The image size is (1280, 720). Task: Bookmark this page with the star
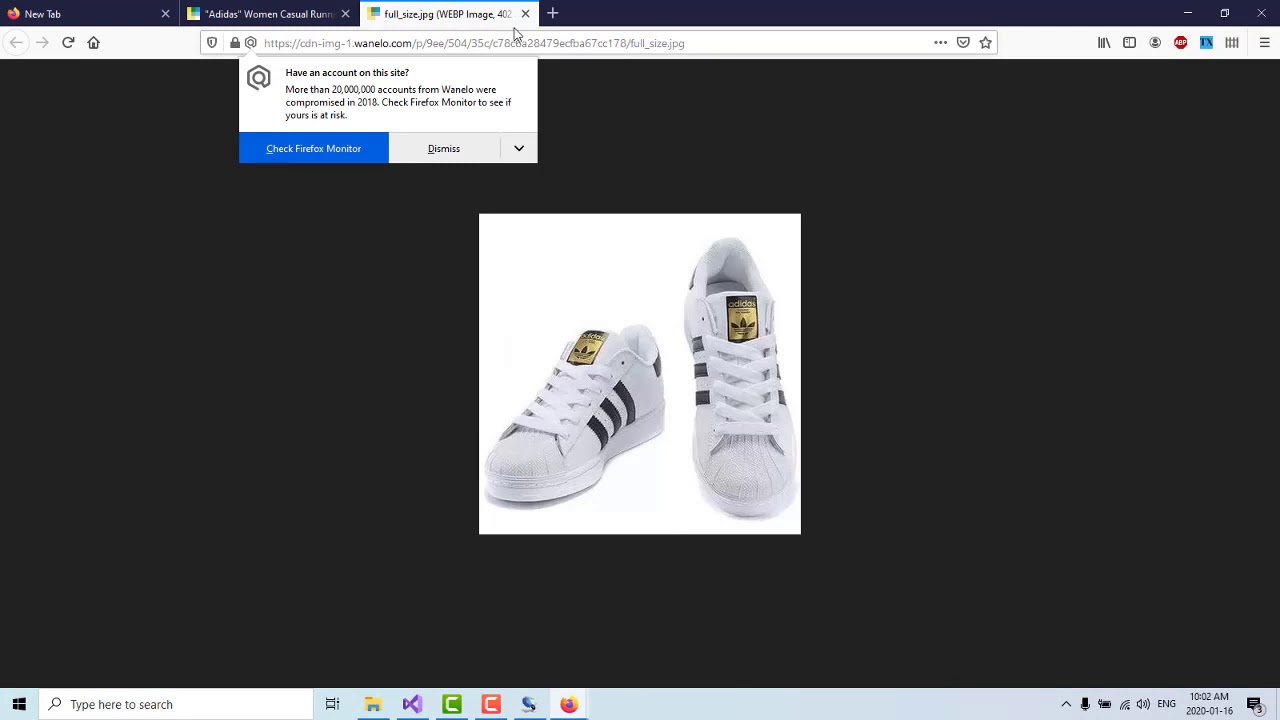pos(986,43)
